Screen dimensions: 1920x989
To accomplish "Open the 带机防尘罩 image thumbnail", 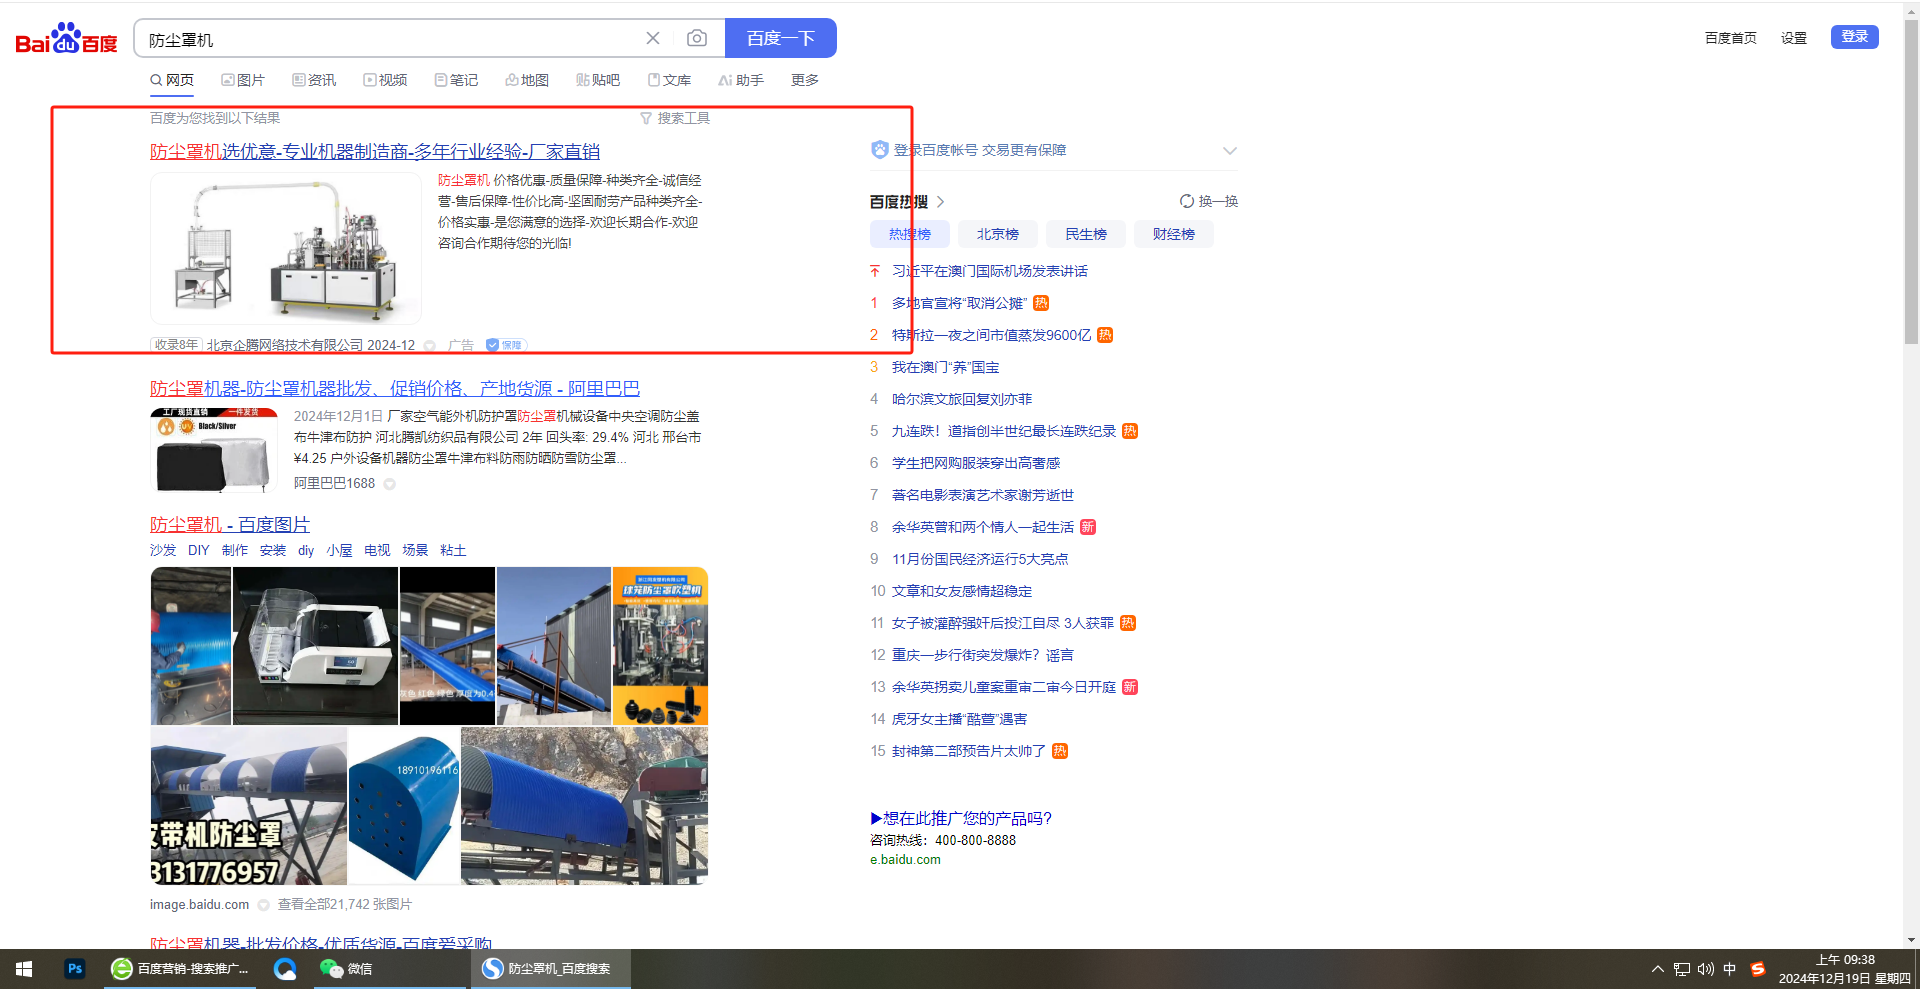I will (249, 806).
